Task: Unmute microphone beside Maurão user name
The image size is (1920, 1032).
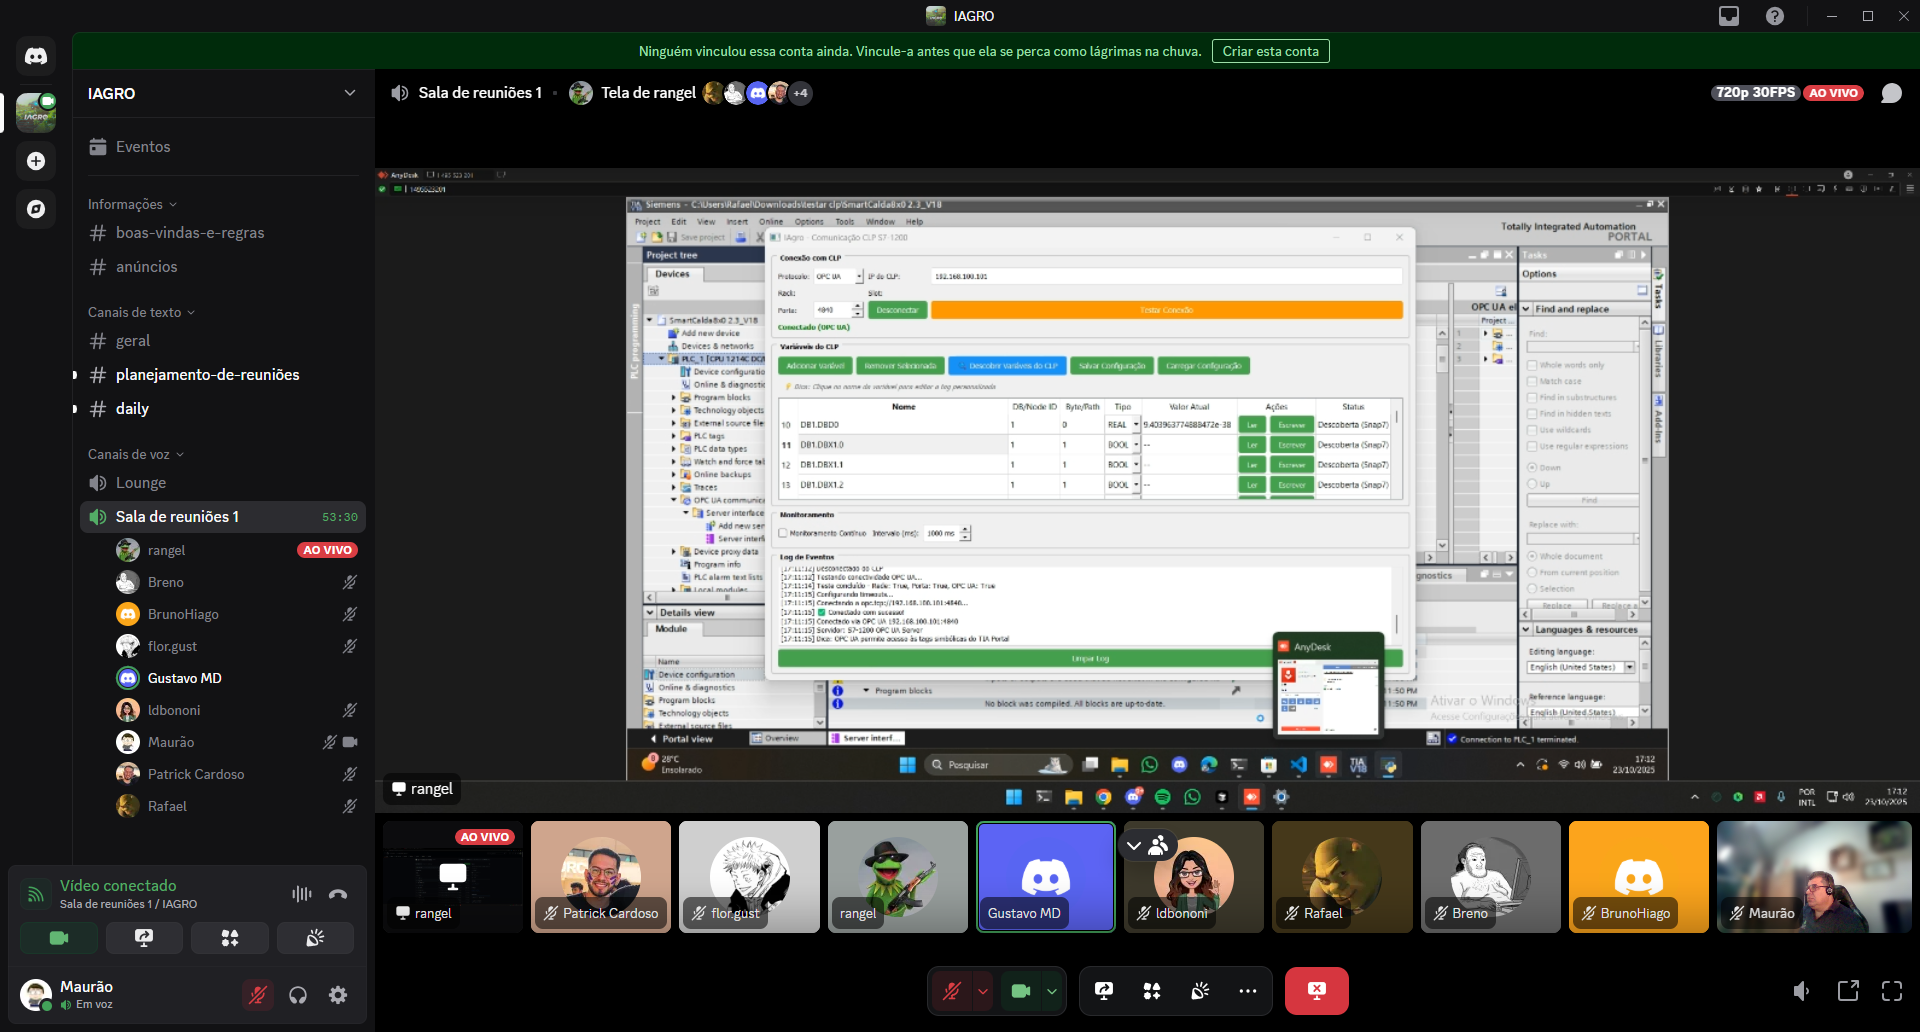Action: [x=258, y=995]
